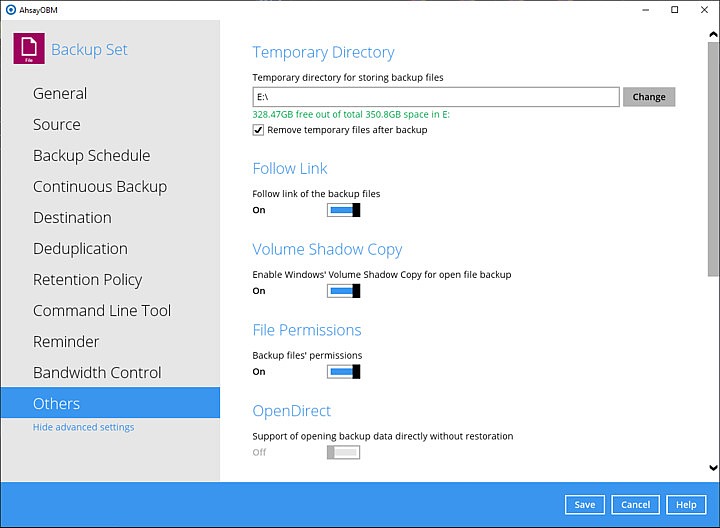Toggle the Follow Link switch off

point(343,210)
